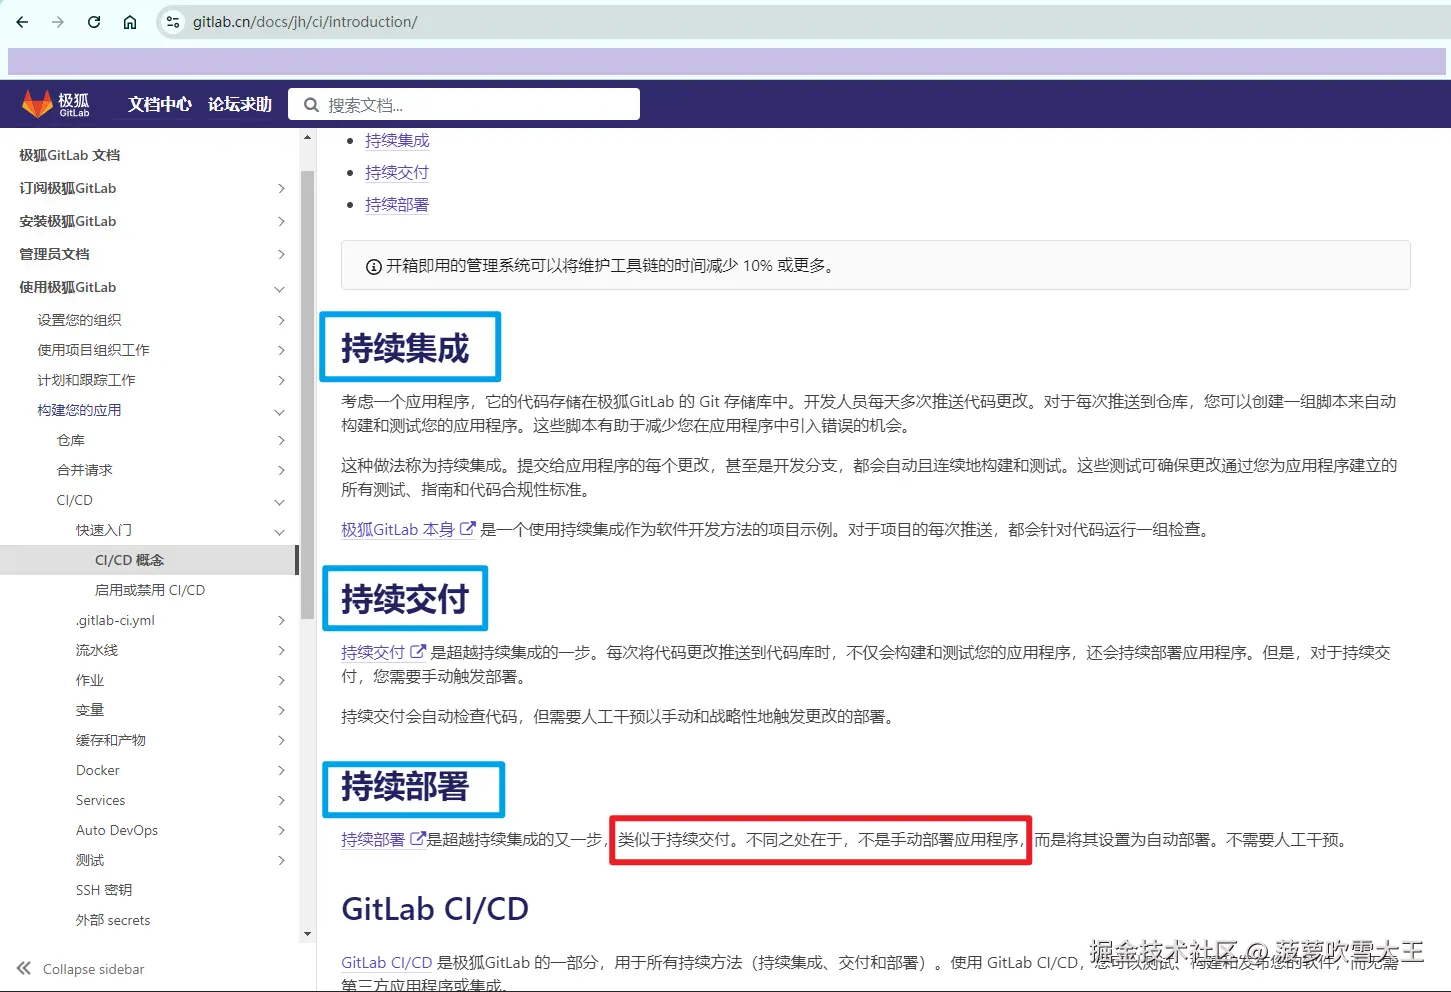Open the 持续集成 bullet link
Image resolution: width=1451 pixels, height=992 pixels.
396,140
